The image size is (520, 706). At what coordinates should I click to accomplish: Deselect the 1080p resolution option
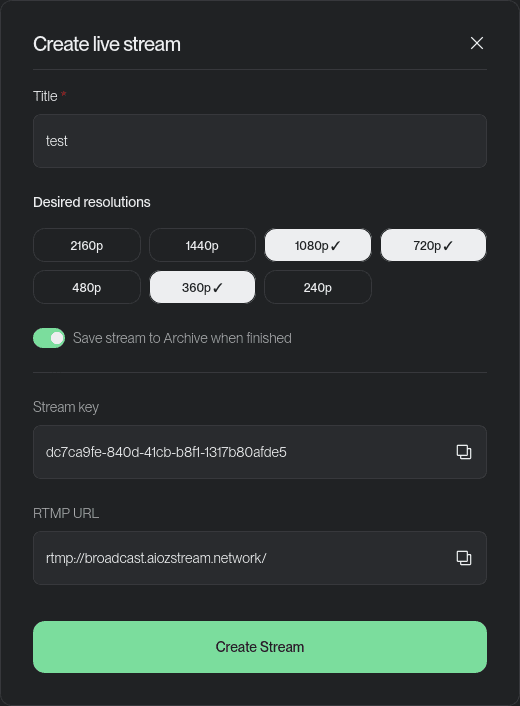[x=318, y=245]
